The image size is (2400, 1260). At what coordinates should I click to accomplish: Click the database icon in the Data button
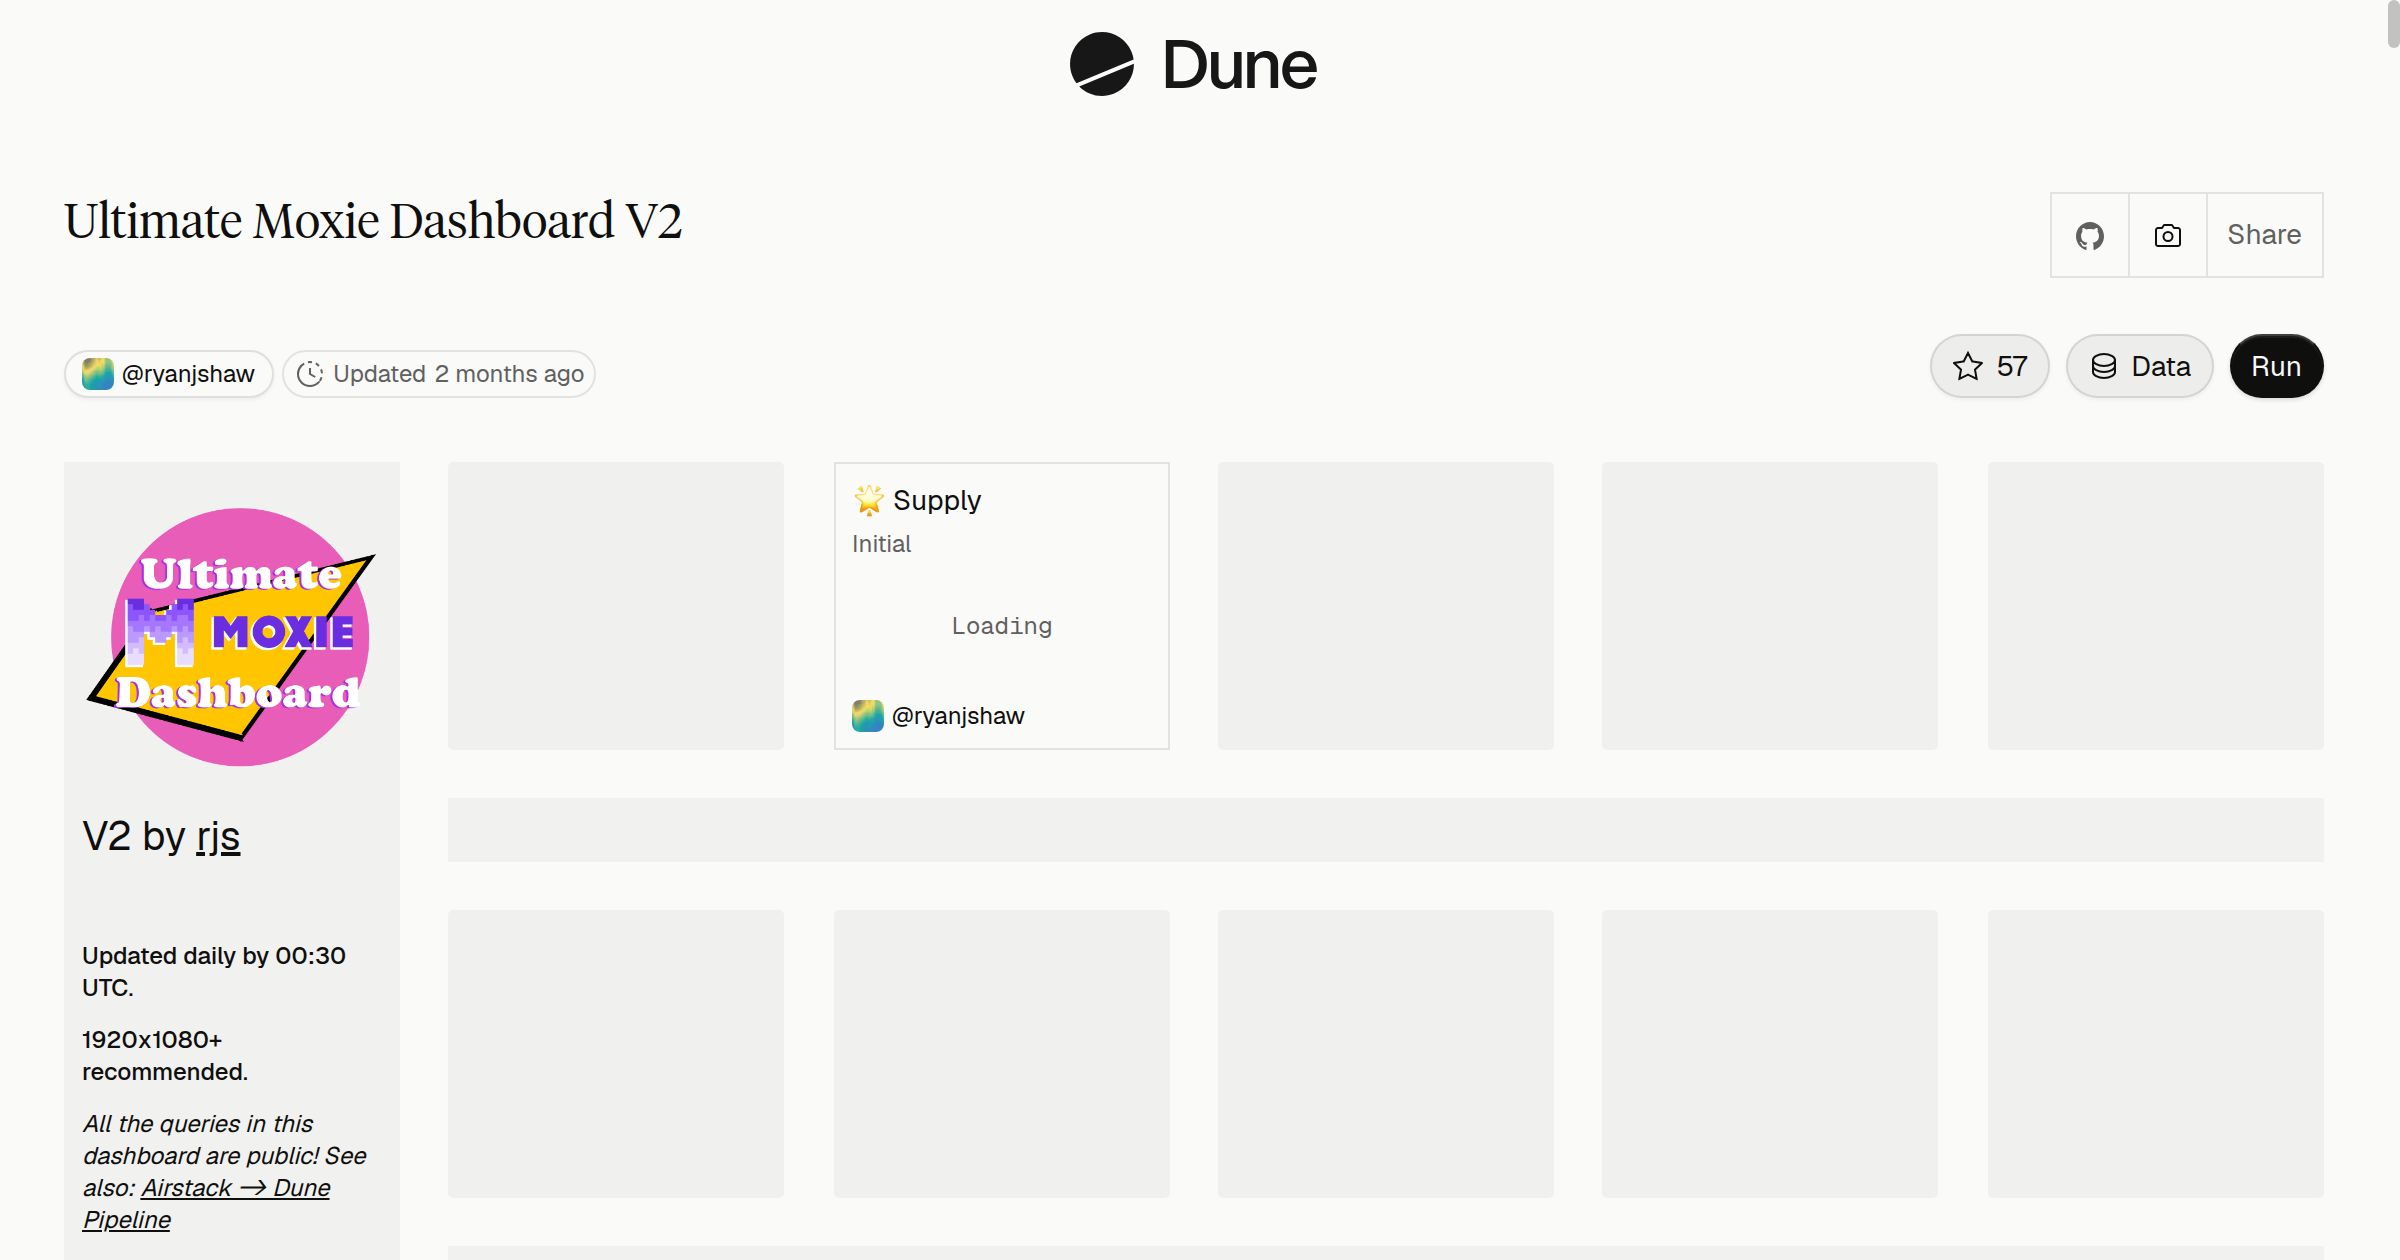(x=2104, y=366)
